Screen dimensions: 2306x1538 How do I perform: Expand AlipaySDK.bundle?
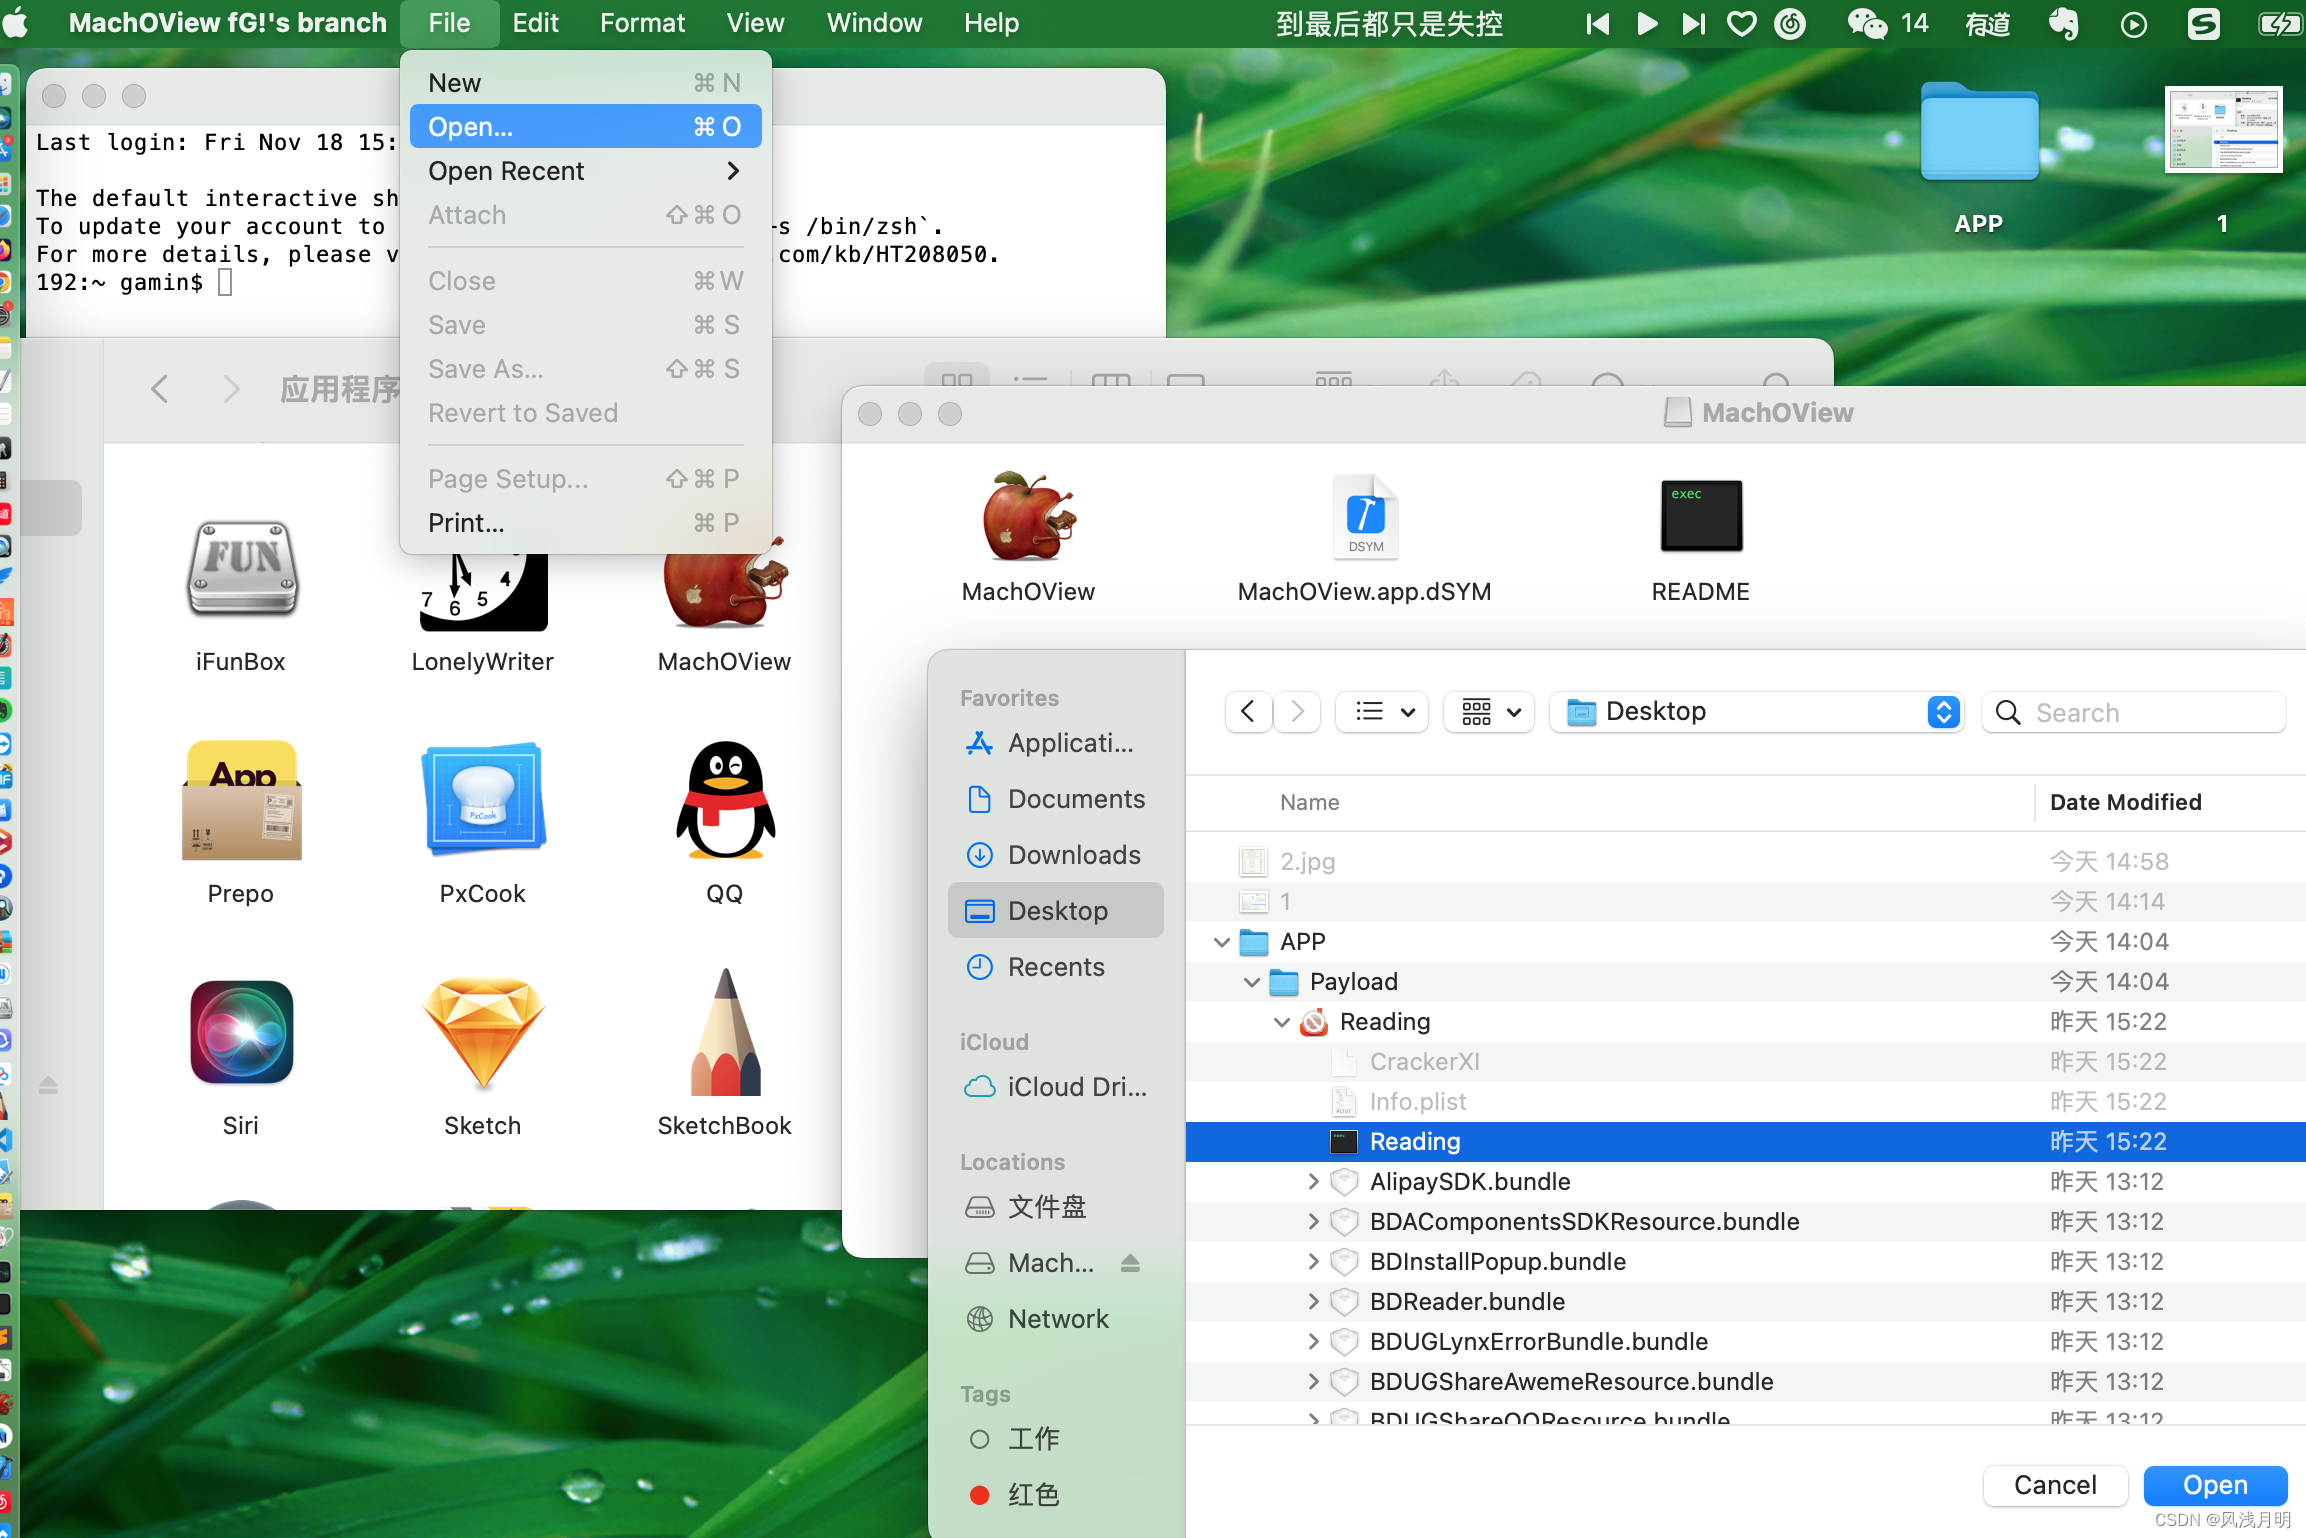tap(1313, 1182)
